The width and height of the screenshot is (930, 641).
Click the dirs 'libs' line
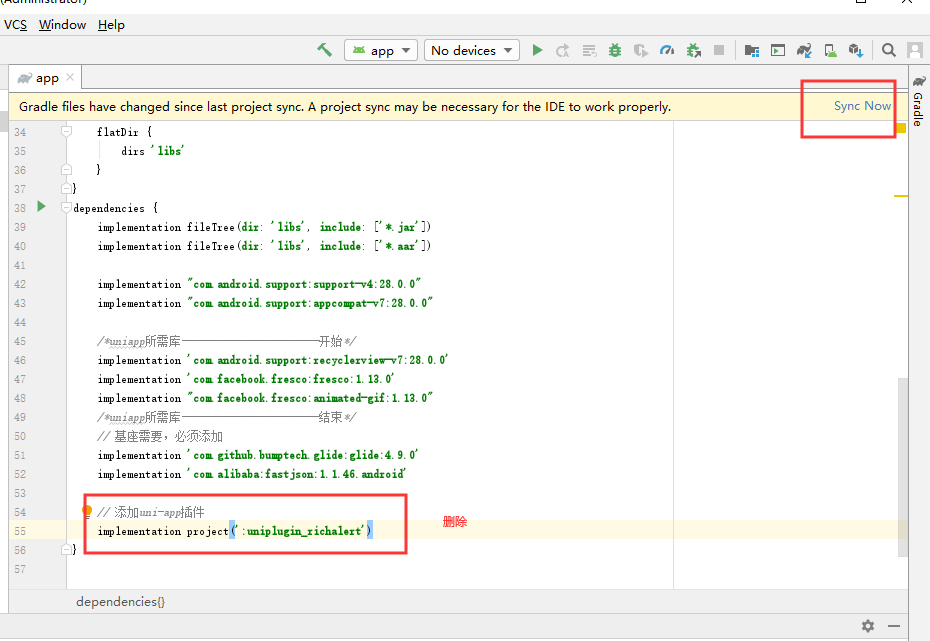[x=152, y=151]
